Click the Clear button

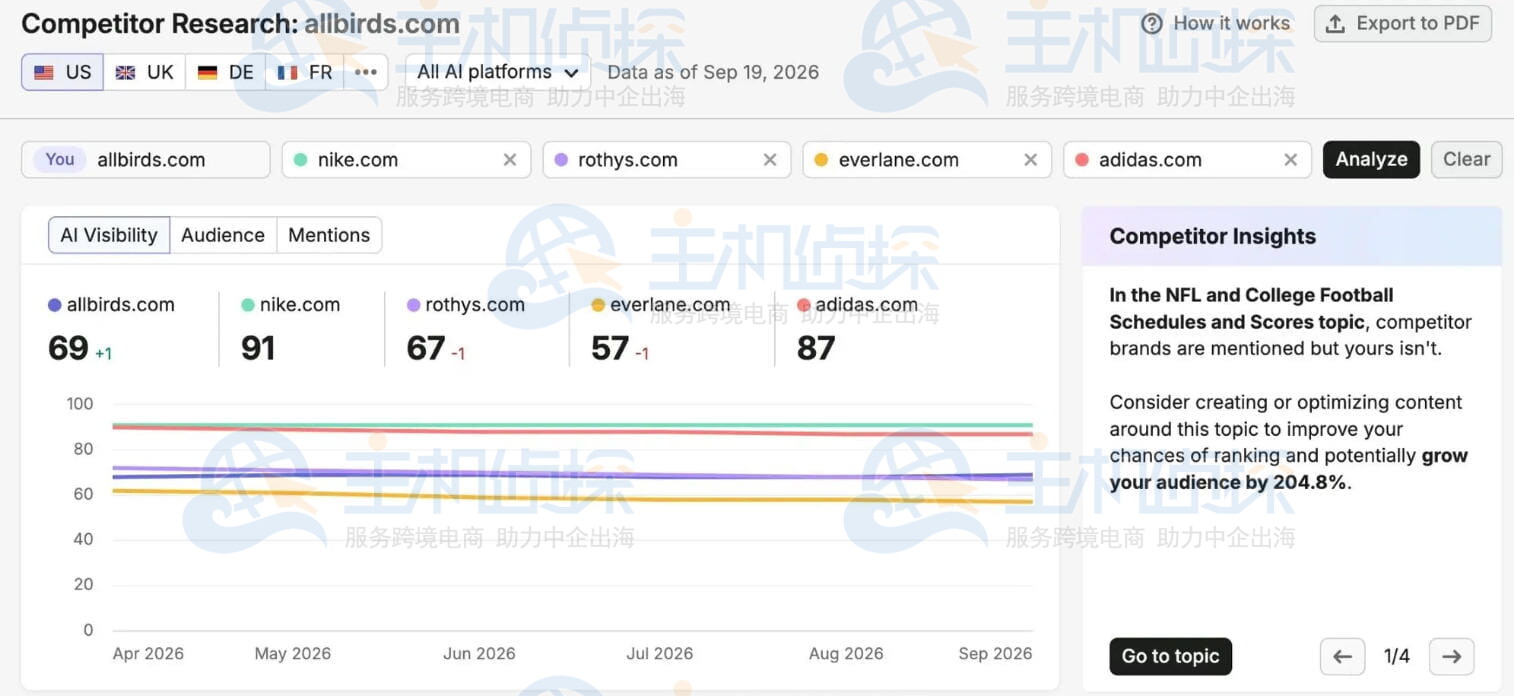1466,160
